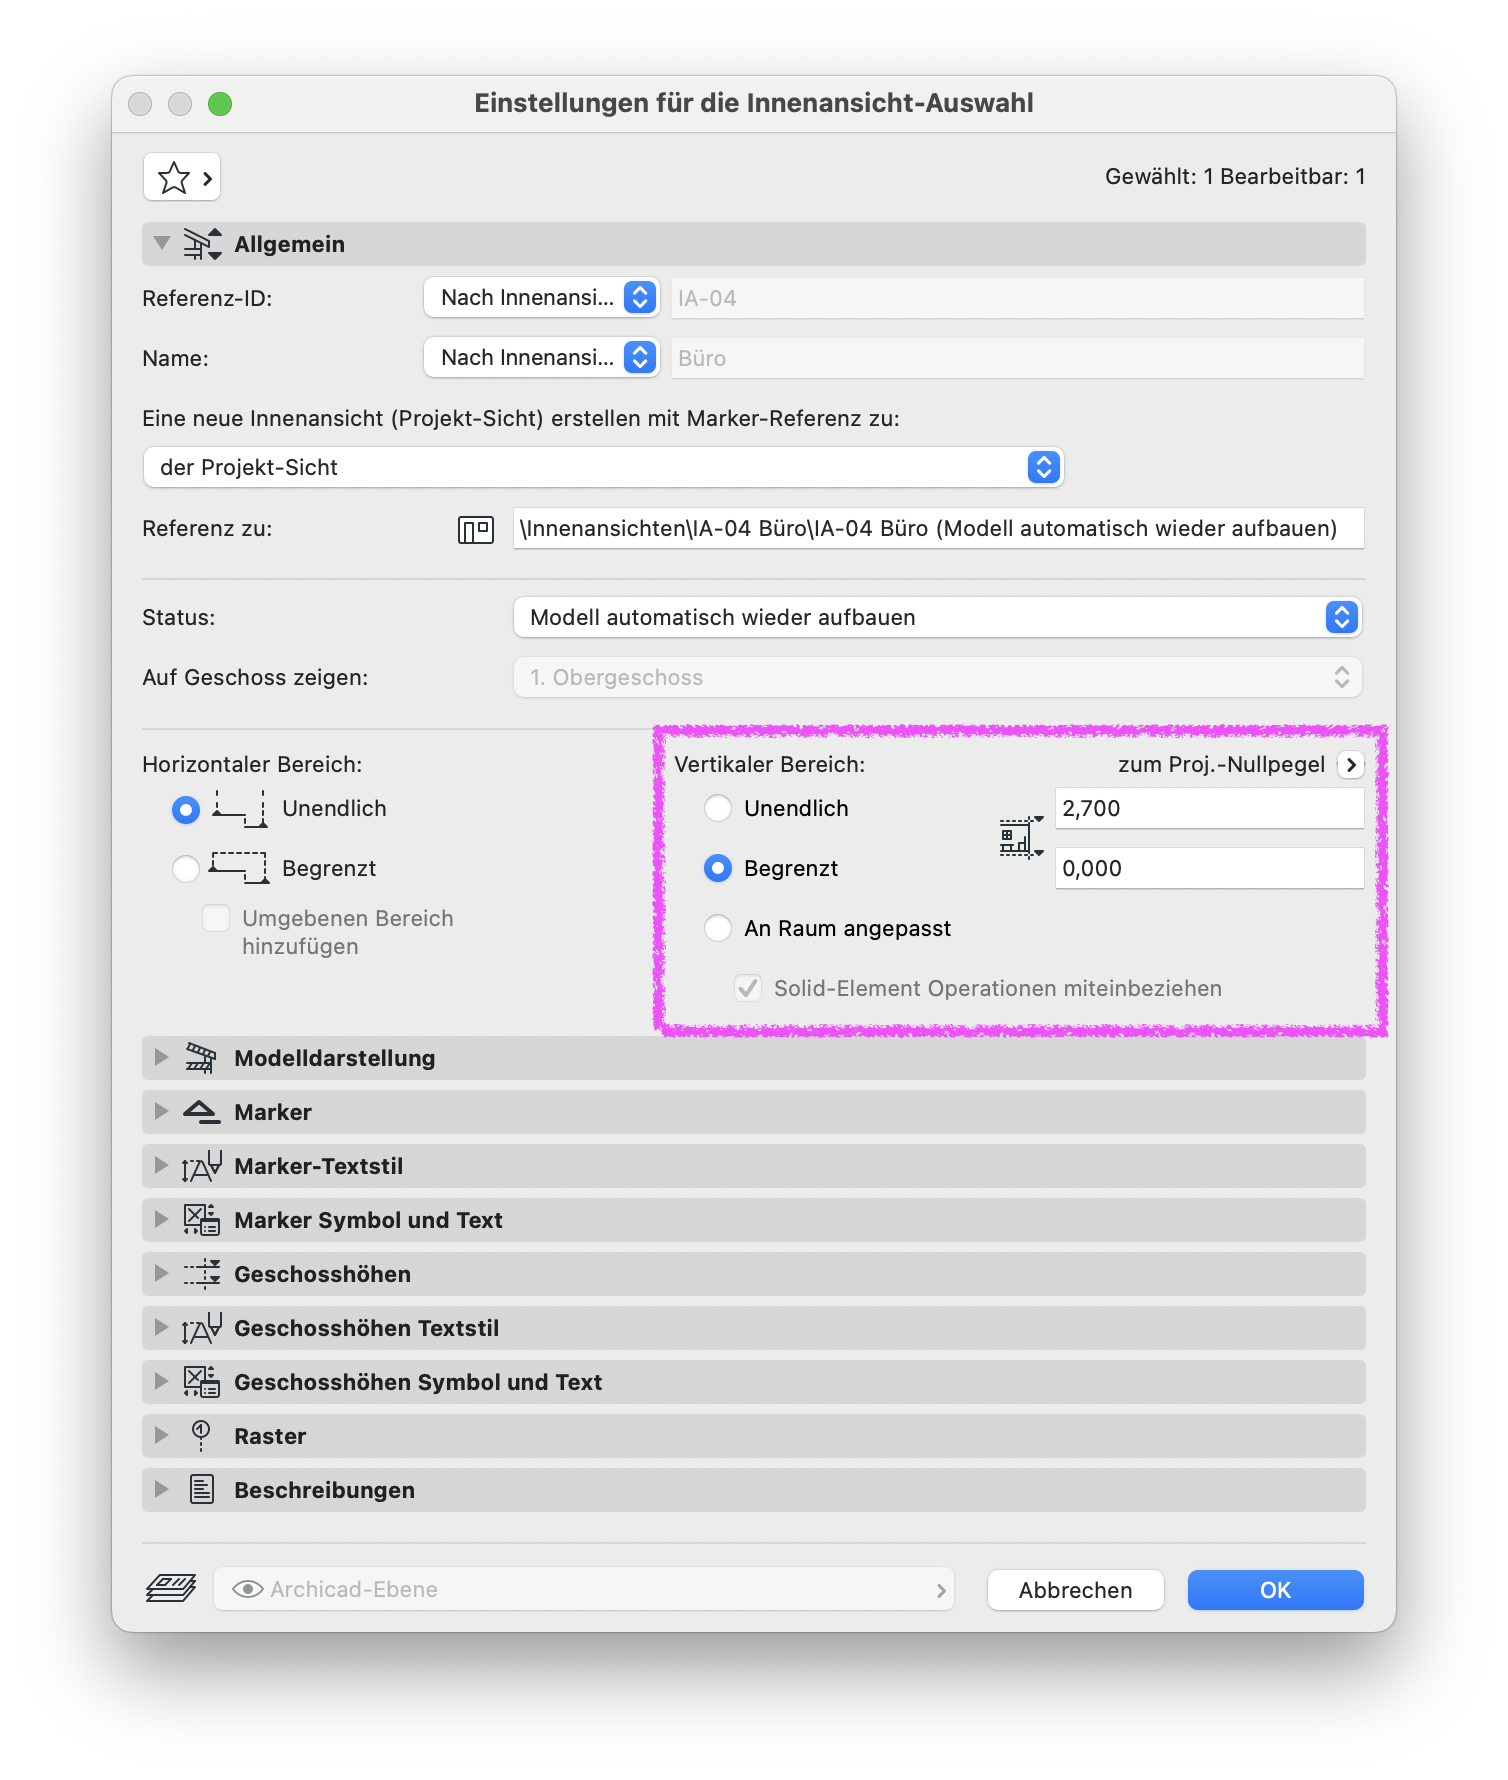Open Status Modell automatisch dropdown
Image resolution: width=1508 pixels, height=1780 pixels.
[x=937, y=617]
